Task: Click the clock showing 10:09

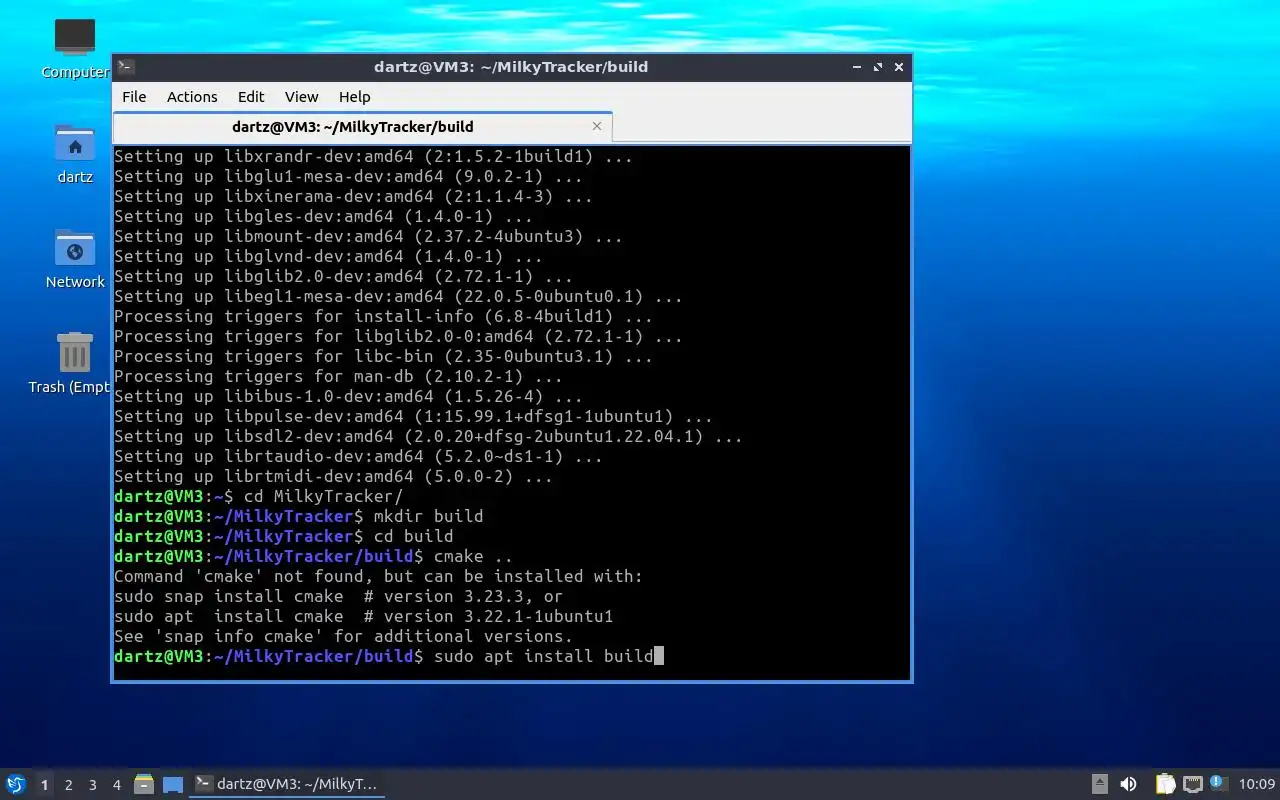Action: coord(1257,784)
